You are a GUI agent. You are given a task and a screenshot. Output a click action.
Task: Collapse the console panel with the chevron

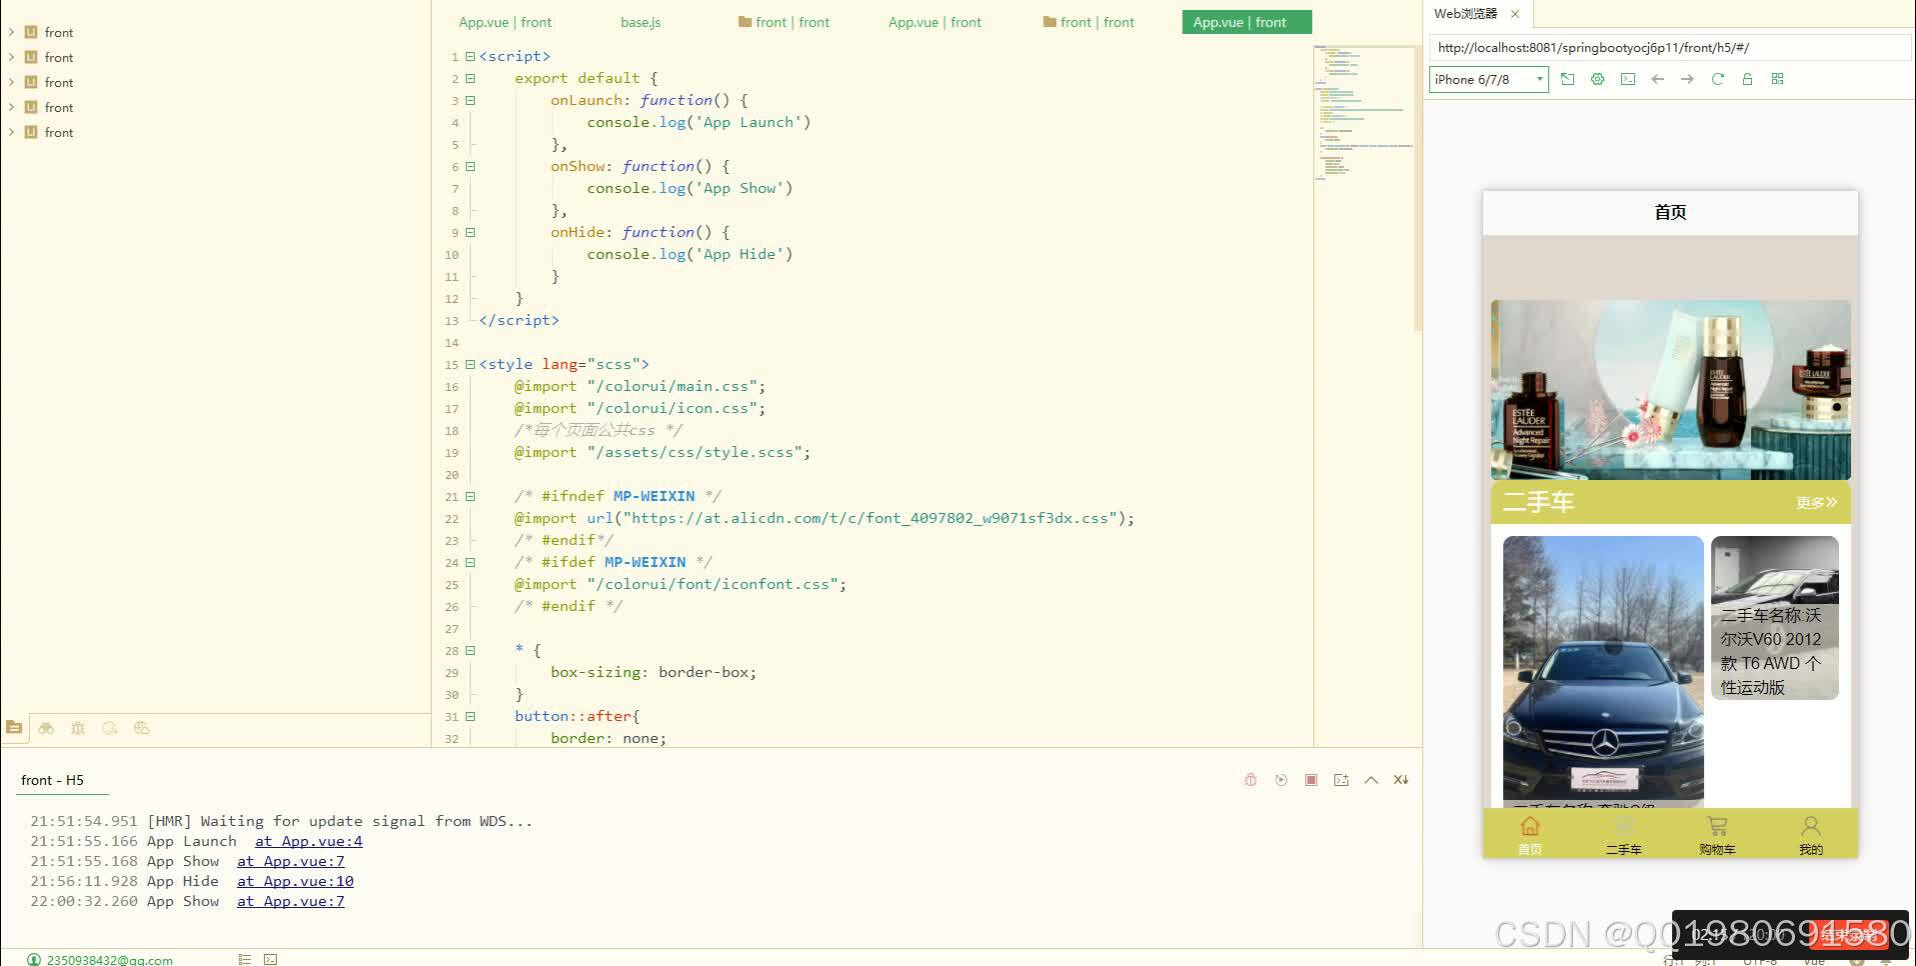coord(1371,780)
